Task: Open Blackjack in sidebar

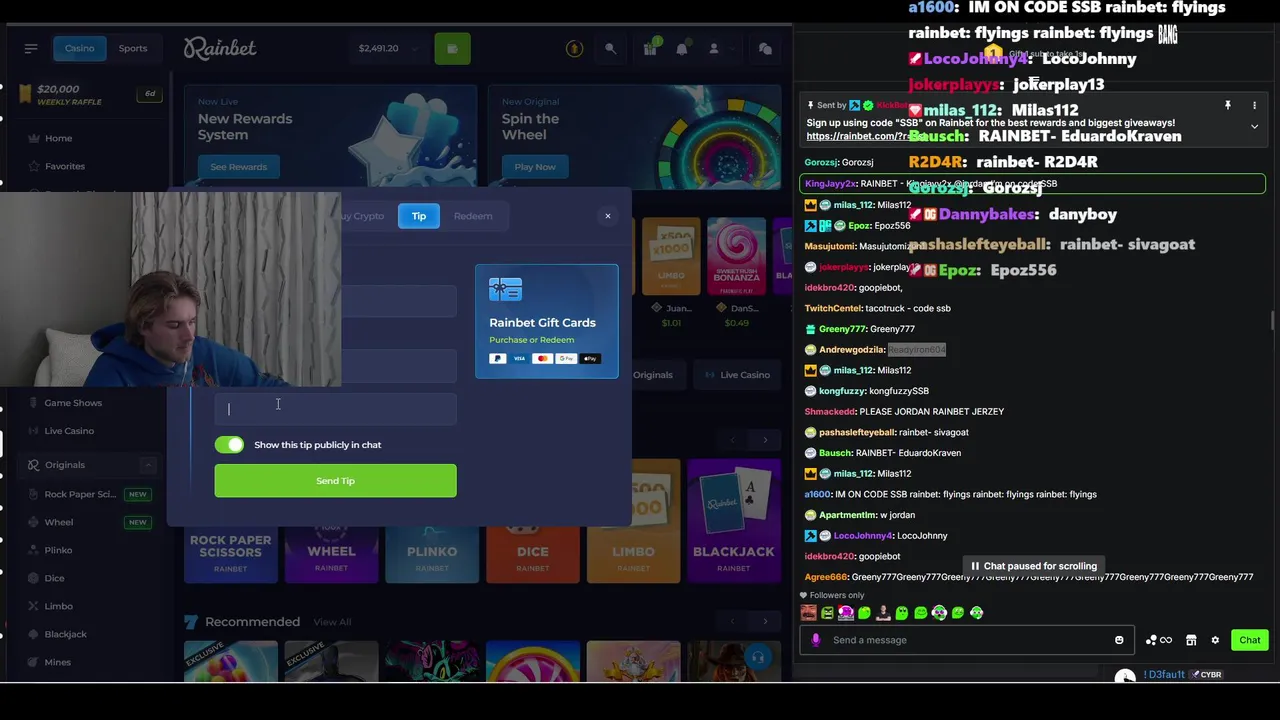Action: pos(65,634)
